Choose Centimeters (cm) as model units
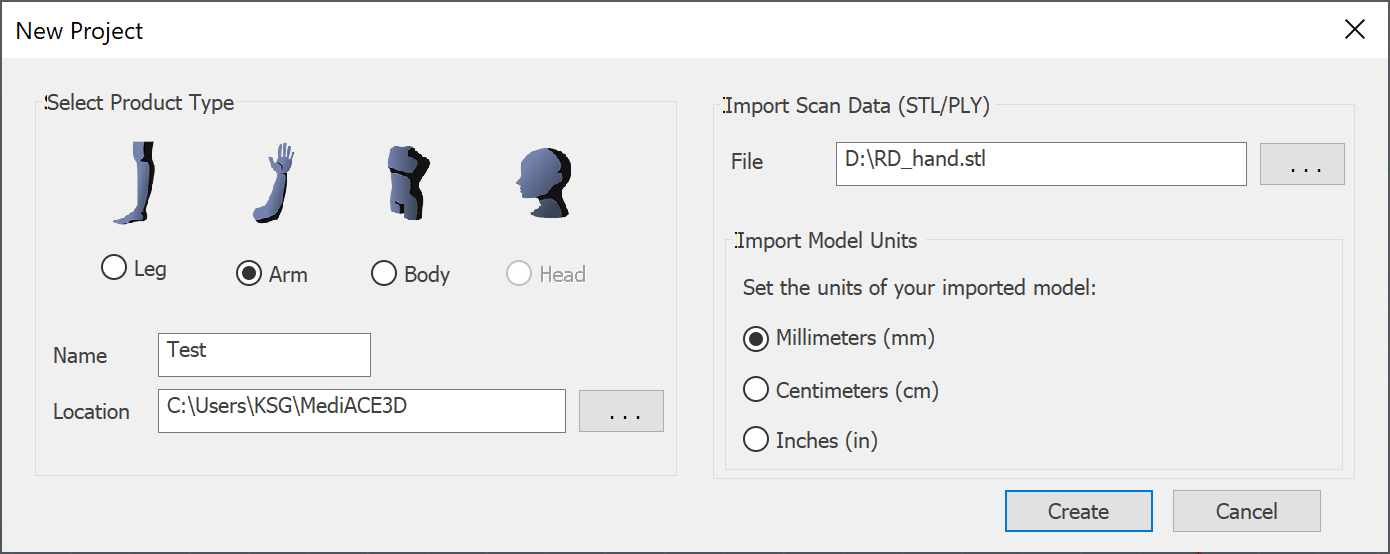Image resolution: width=1390 pixels, height=554 pixels. pos(841,390)
